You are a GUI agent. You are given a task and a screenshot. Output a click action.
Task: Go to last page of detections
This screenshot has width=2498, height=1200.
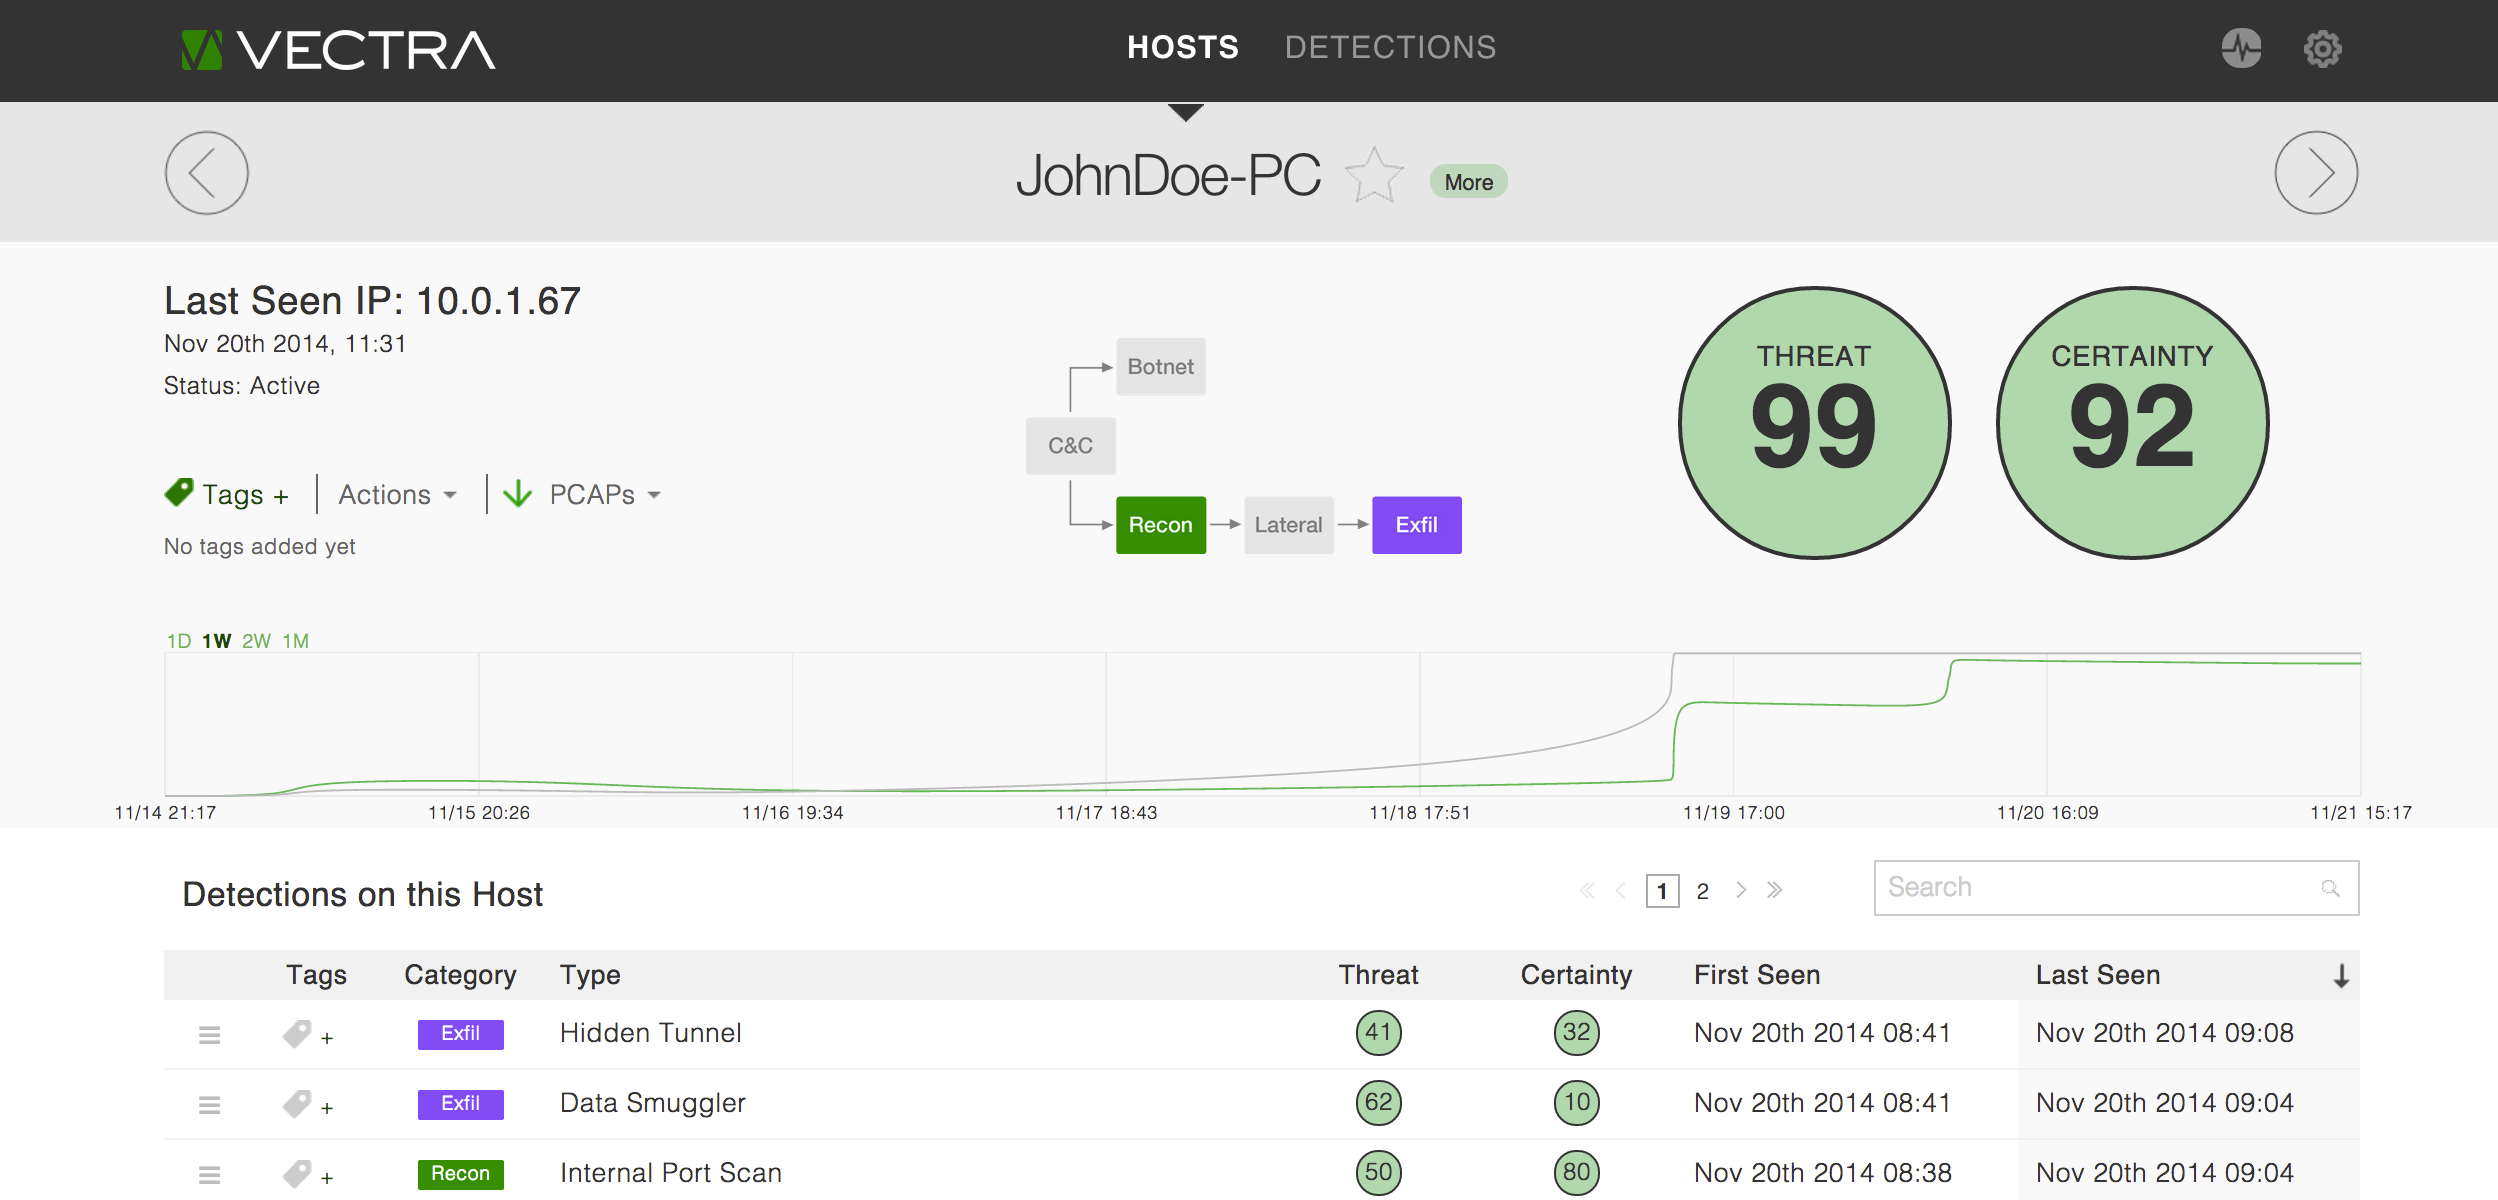(1774, 890)
